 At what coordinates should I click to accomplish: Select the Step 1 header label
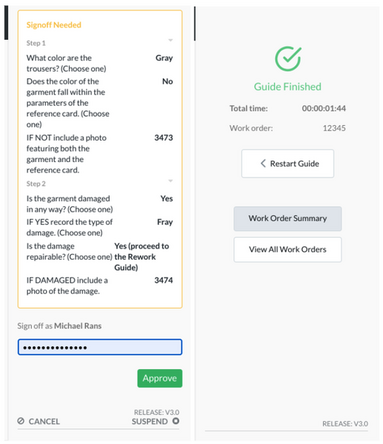[x=36, y=43]
